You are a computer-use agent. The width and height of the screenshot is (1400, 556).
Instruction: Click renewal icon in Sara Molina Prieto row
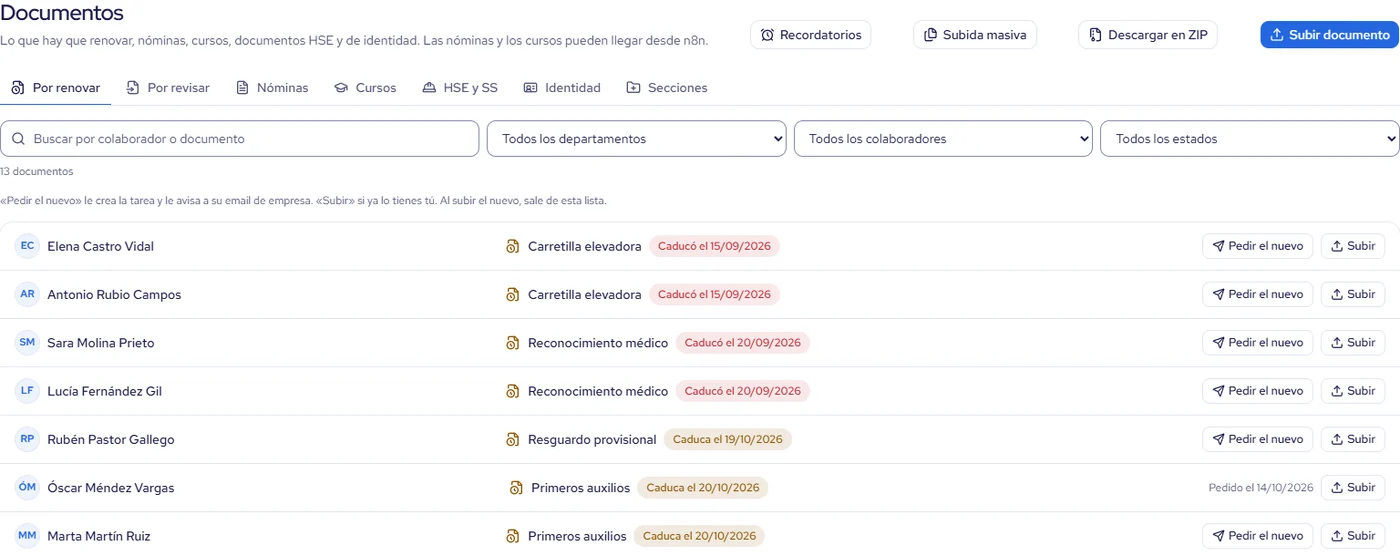(513, 343)
